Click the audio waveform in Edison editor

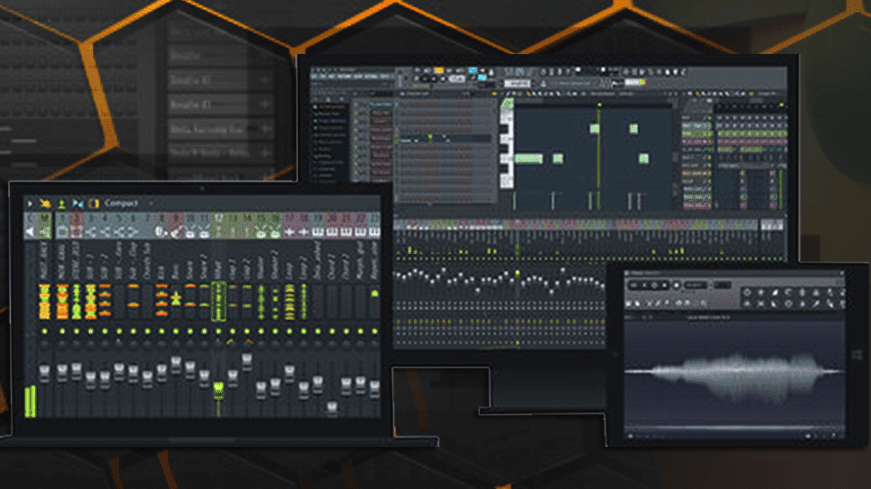coord(735,373)
